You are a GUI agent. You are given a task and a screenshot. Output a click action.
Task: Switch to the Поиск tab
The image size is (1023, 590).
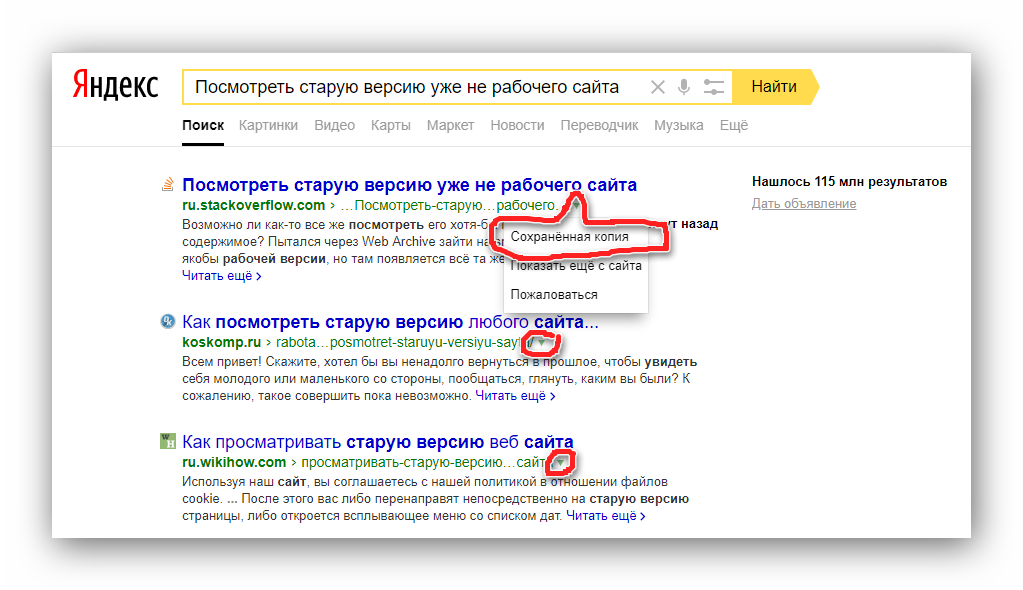click(203, 125)
